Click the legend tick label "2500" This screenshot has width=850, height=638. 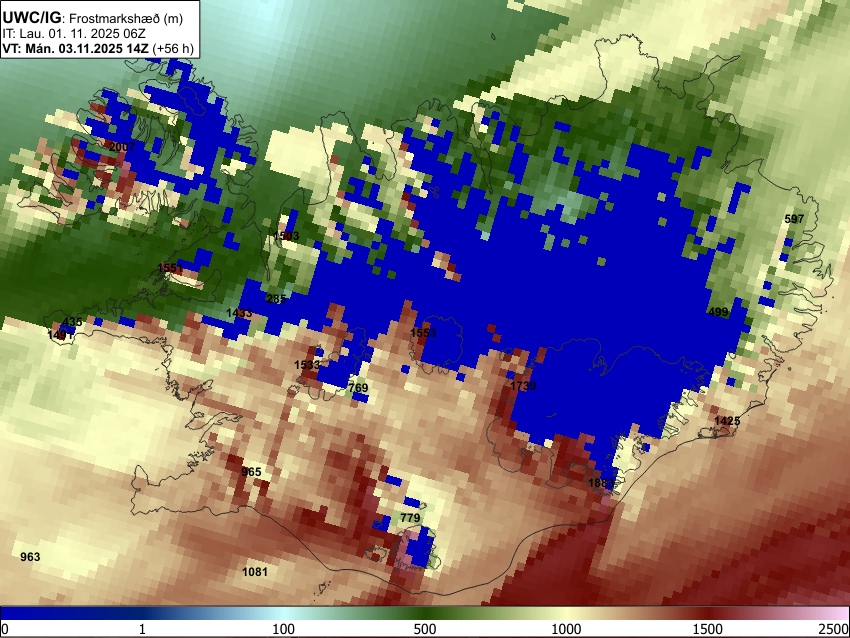[835, 629]
